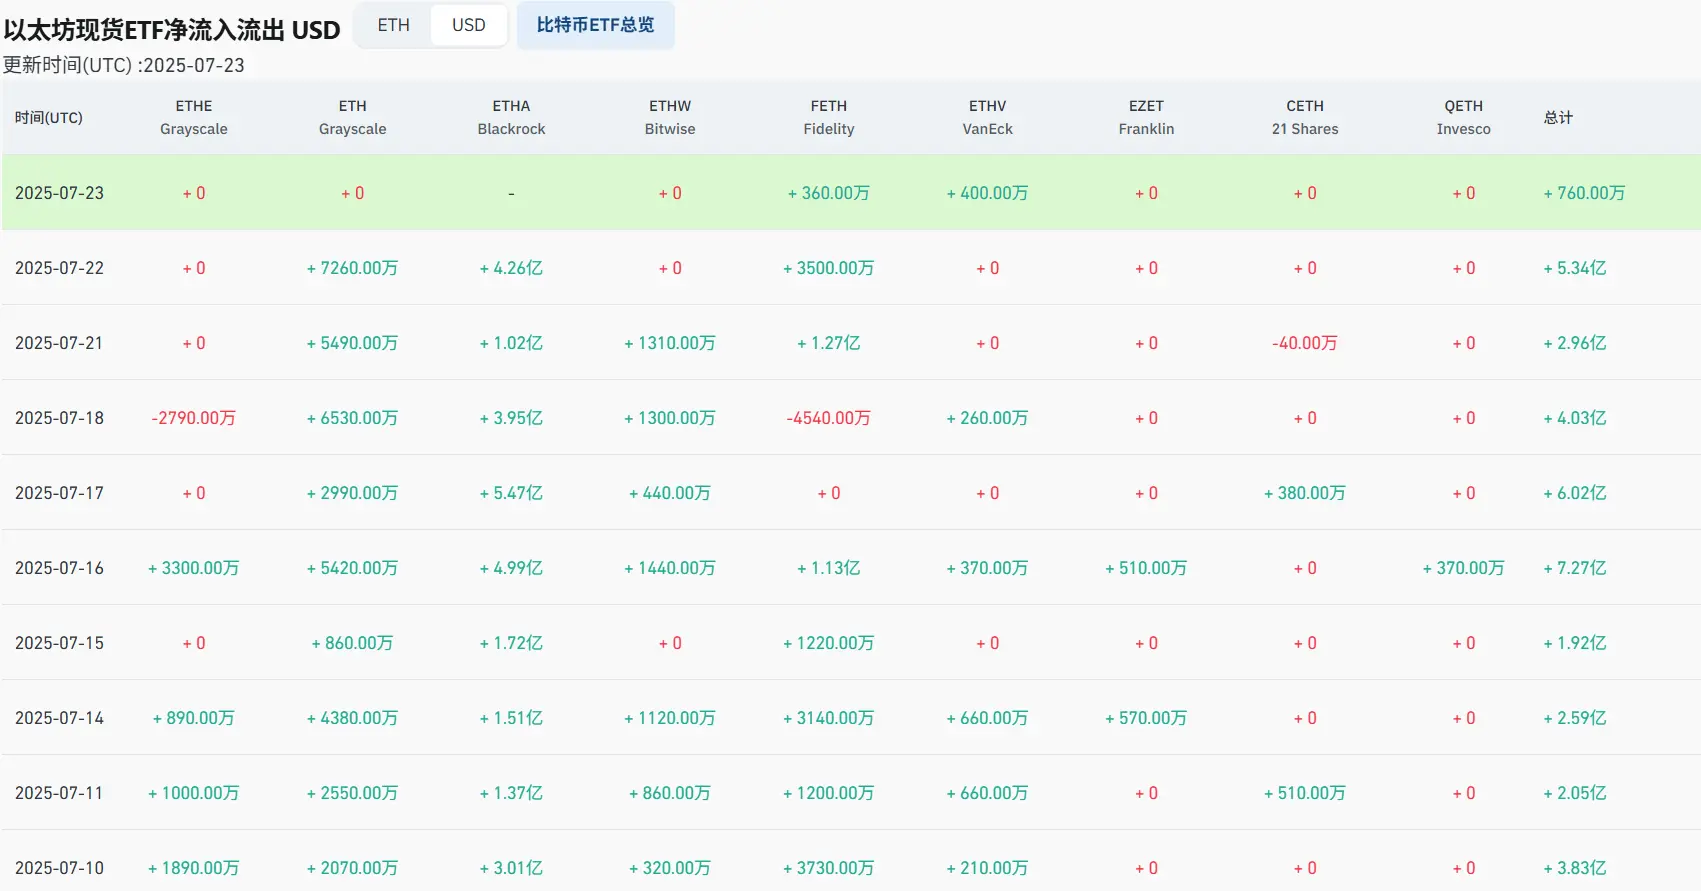This screenshot has height=891, width=1701.
Task: Click the + 510.00万 21 Shares cell
Action: coord(1305,793)
